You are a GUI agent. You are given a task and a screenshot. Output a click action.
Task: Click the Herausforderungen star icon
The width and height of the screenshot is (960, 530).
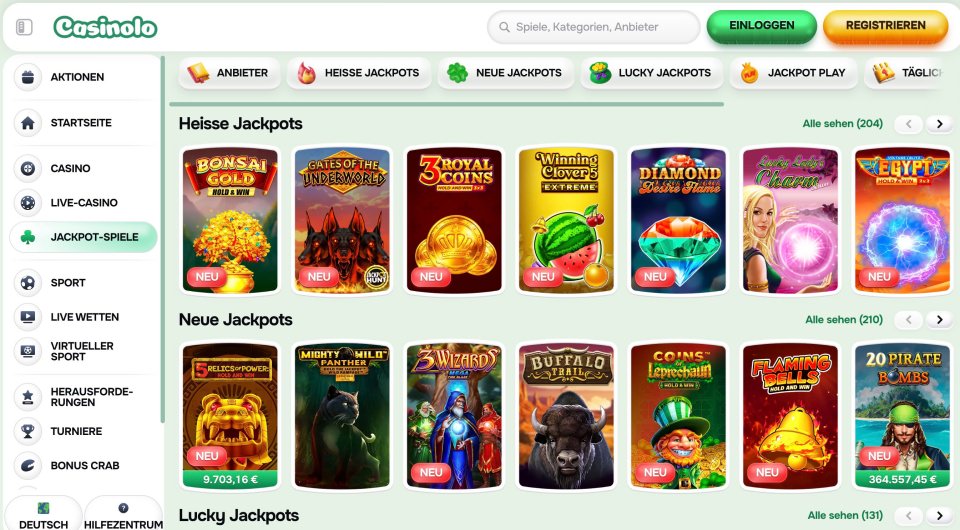[28, 397]
